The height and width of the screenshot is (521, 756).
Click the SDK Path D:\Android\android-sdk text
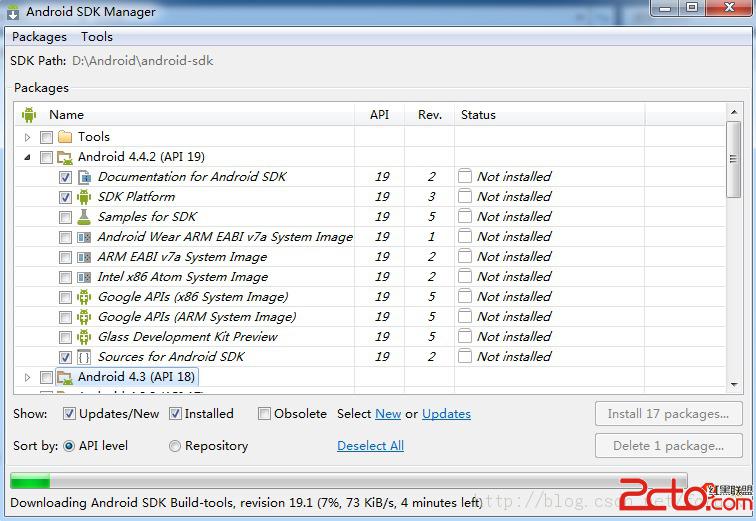click(143, 61)
